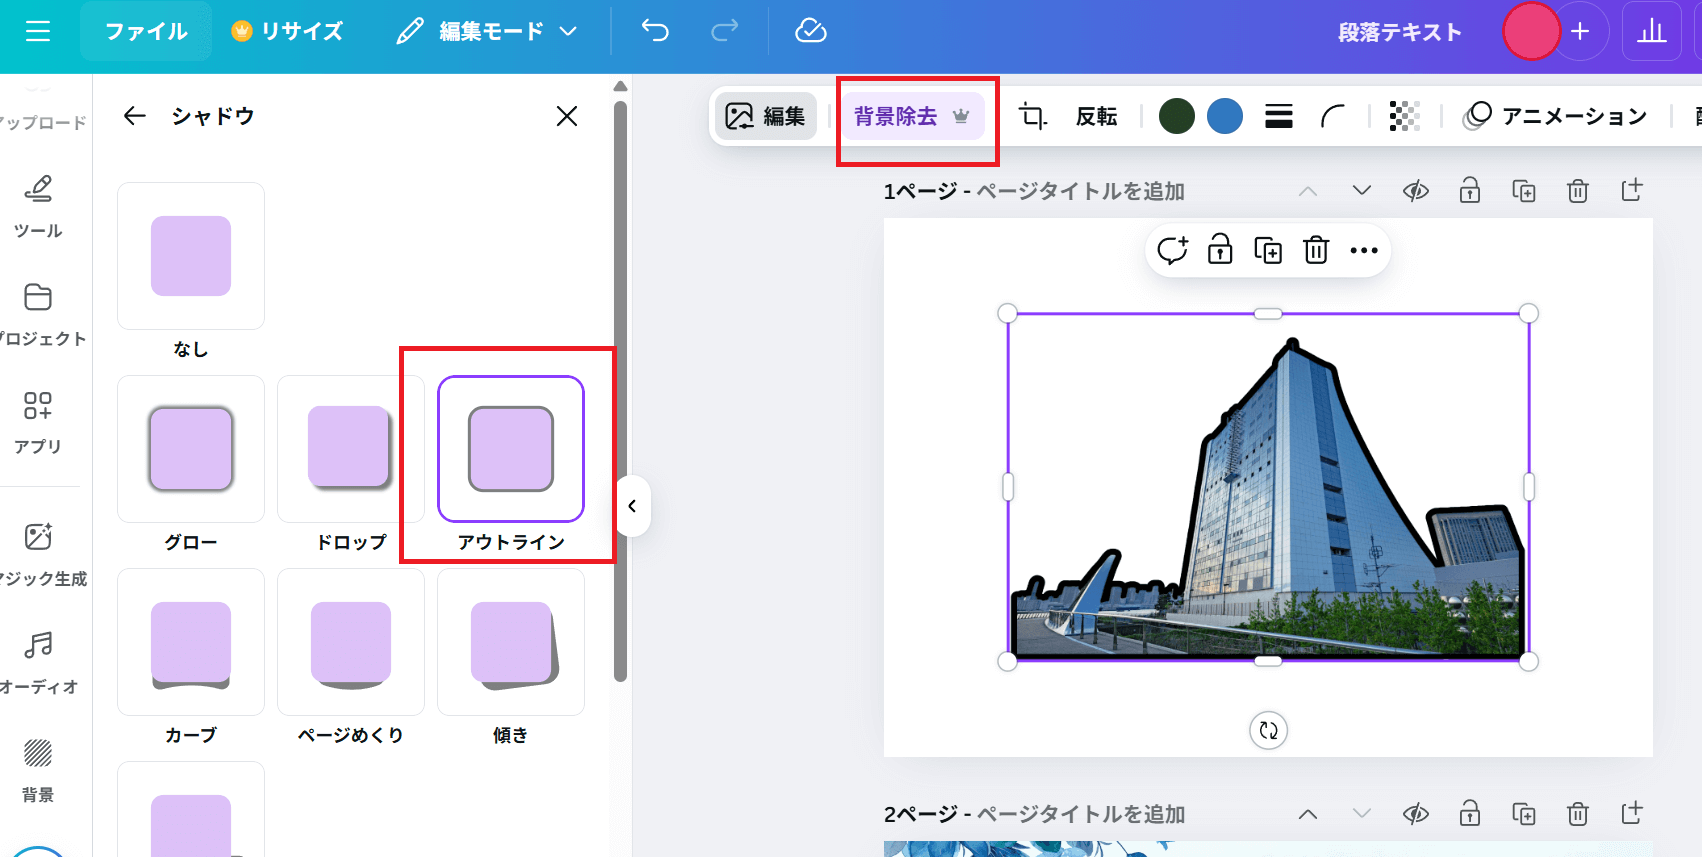1702x857 pixels.
Task: Click the 背景除去 button
Action: point(912,116)
